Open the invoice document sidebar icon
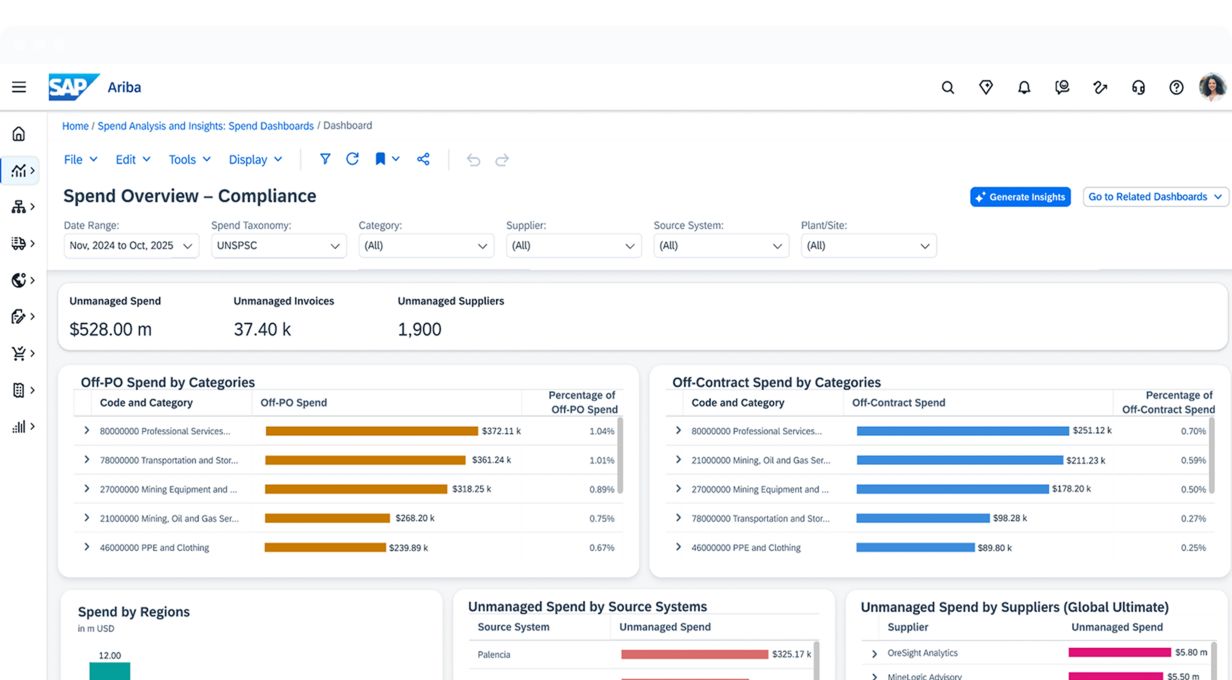This screenshot has height=680, width=1232. (19, 390)
